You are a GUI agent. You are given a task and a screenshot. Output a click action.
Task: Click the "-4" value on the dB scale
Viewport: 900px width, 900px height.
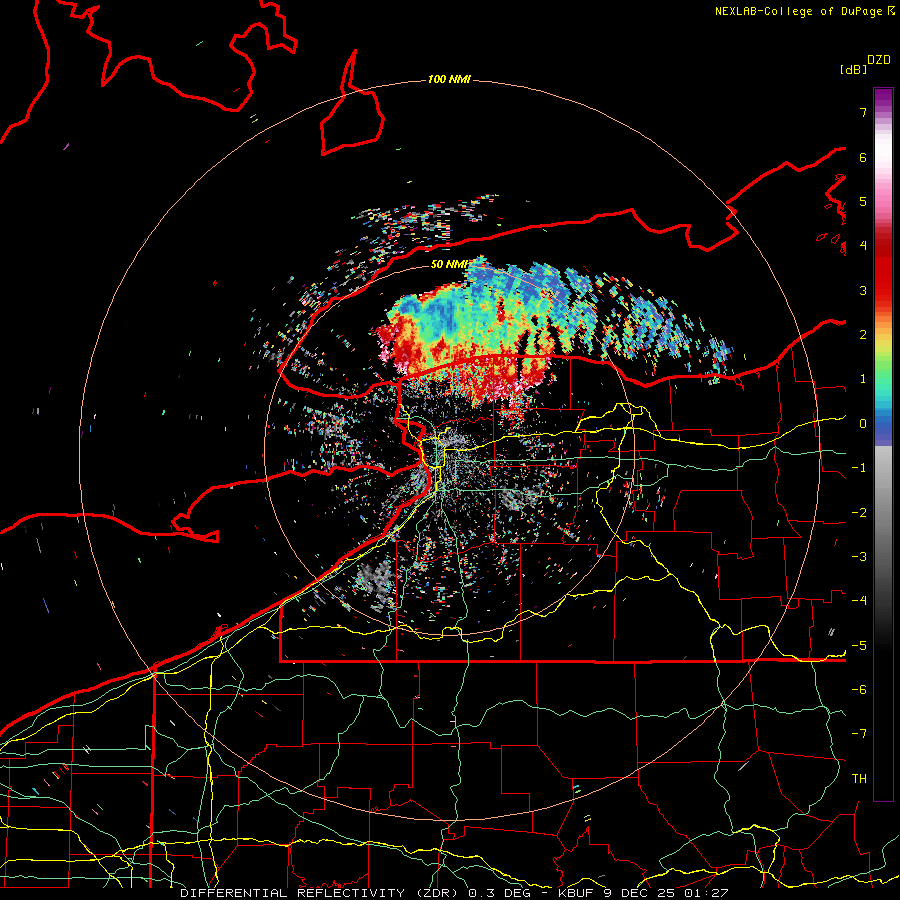pos(859,601)
